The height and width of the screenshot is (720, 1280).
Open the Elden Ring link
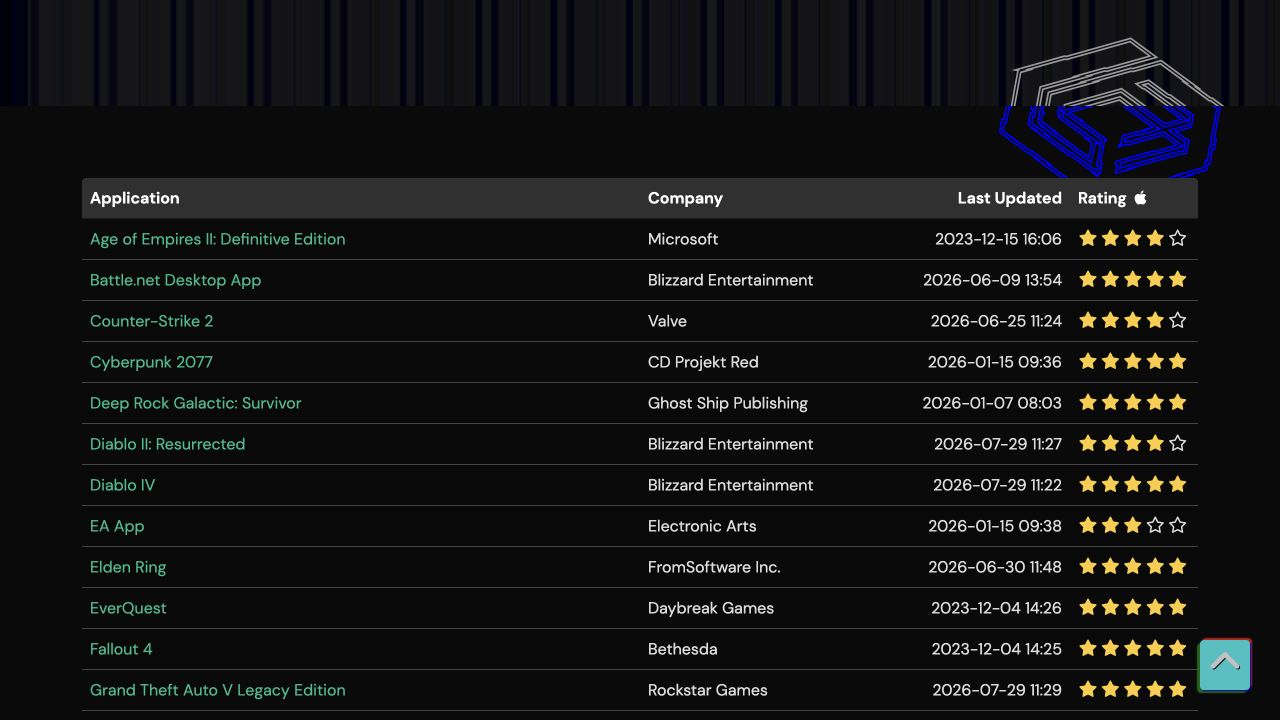(128, 567)
